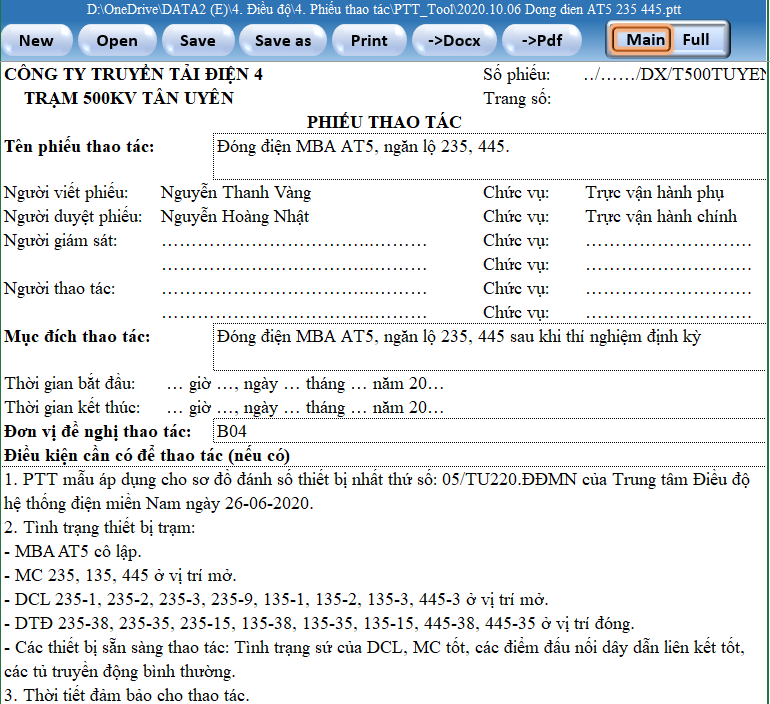Export the ticket with ->Docx
Viewport: 770px width, 704px height.
453,41
